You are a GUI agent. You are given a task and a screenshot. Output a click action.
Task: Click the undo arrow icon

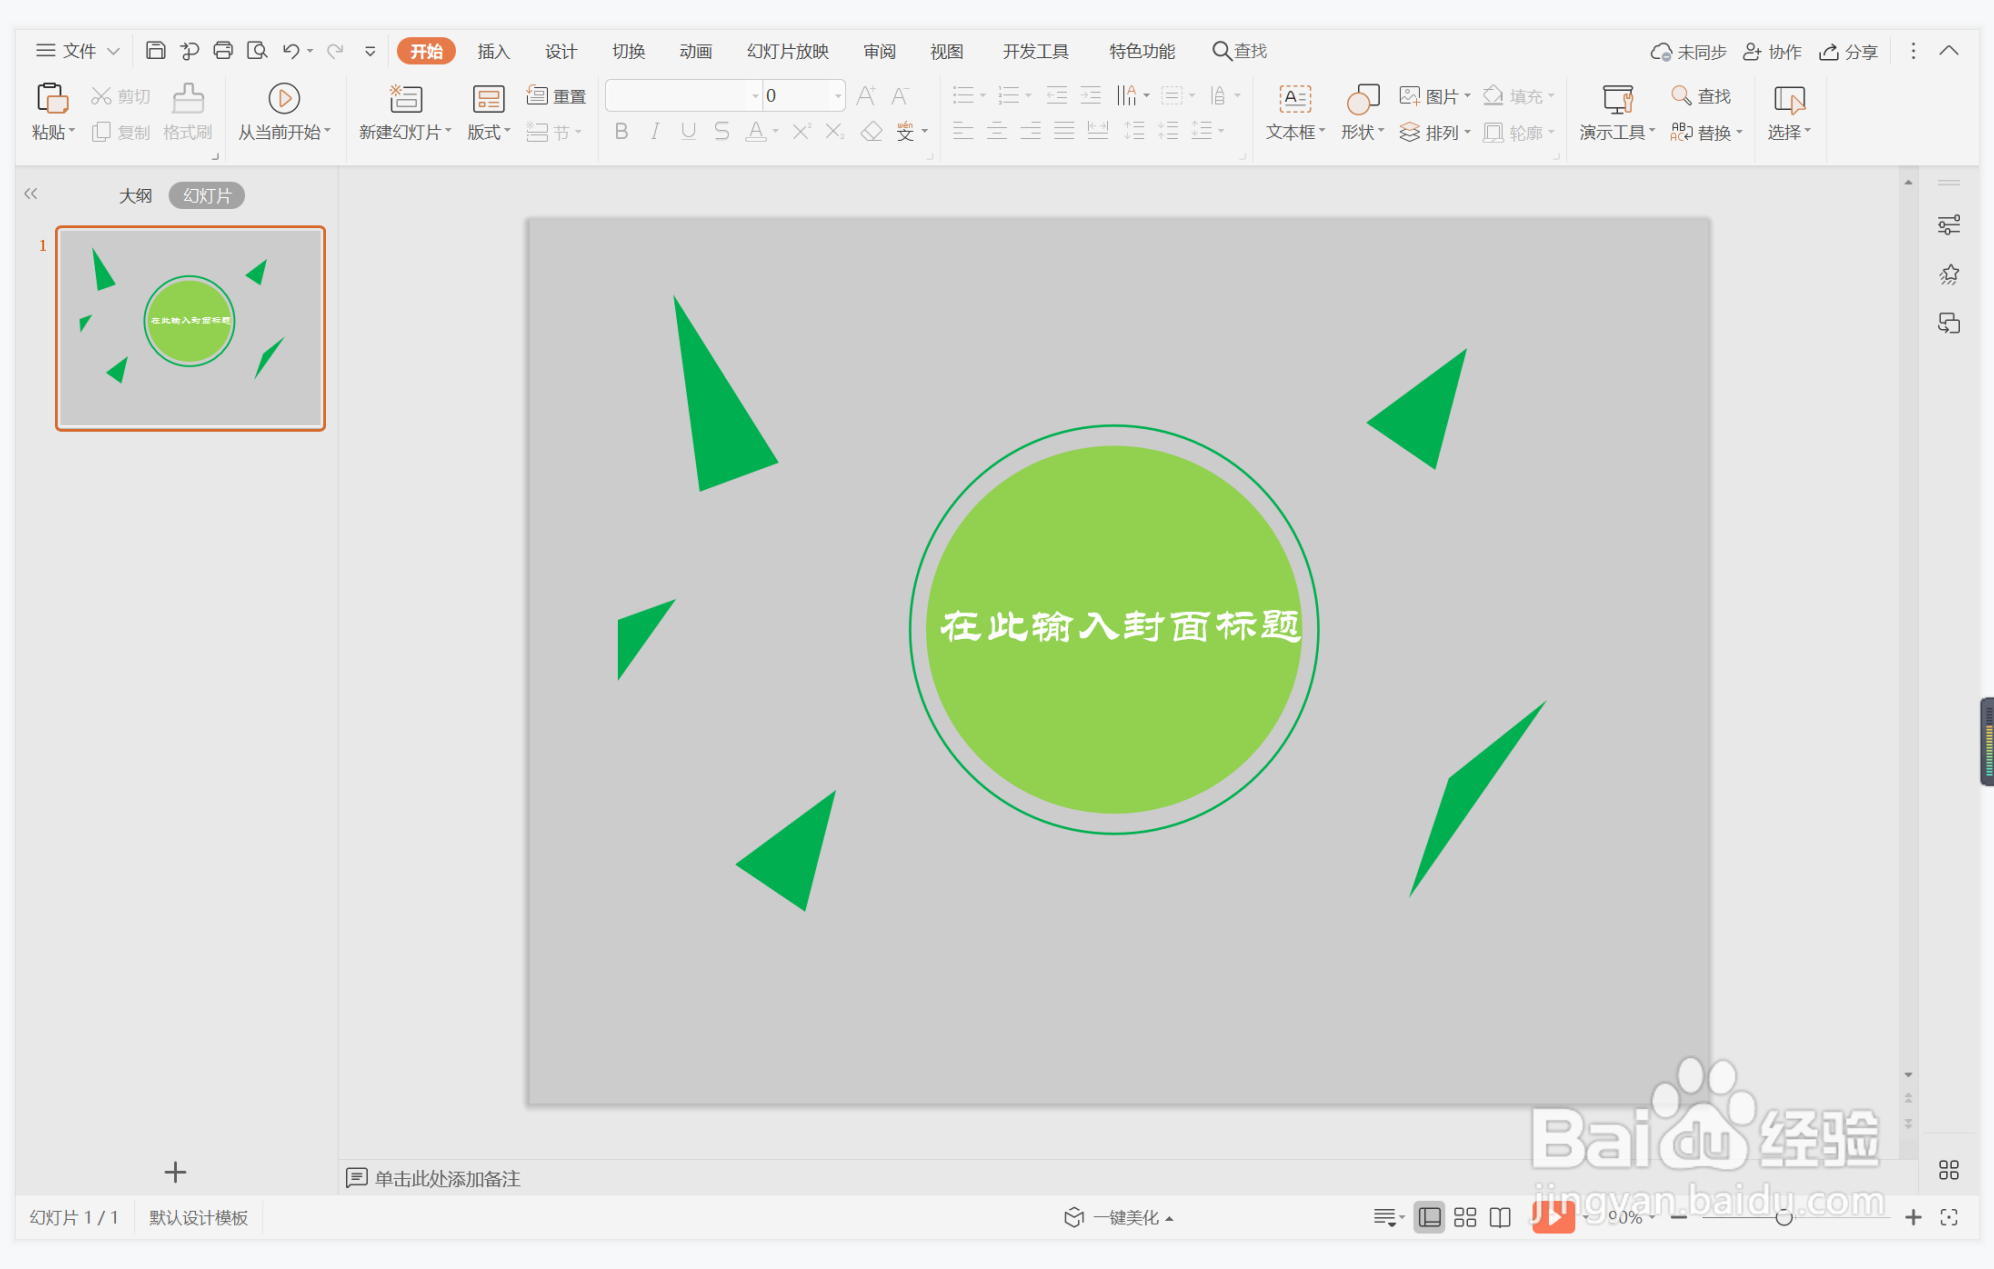[290, 51]
